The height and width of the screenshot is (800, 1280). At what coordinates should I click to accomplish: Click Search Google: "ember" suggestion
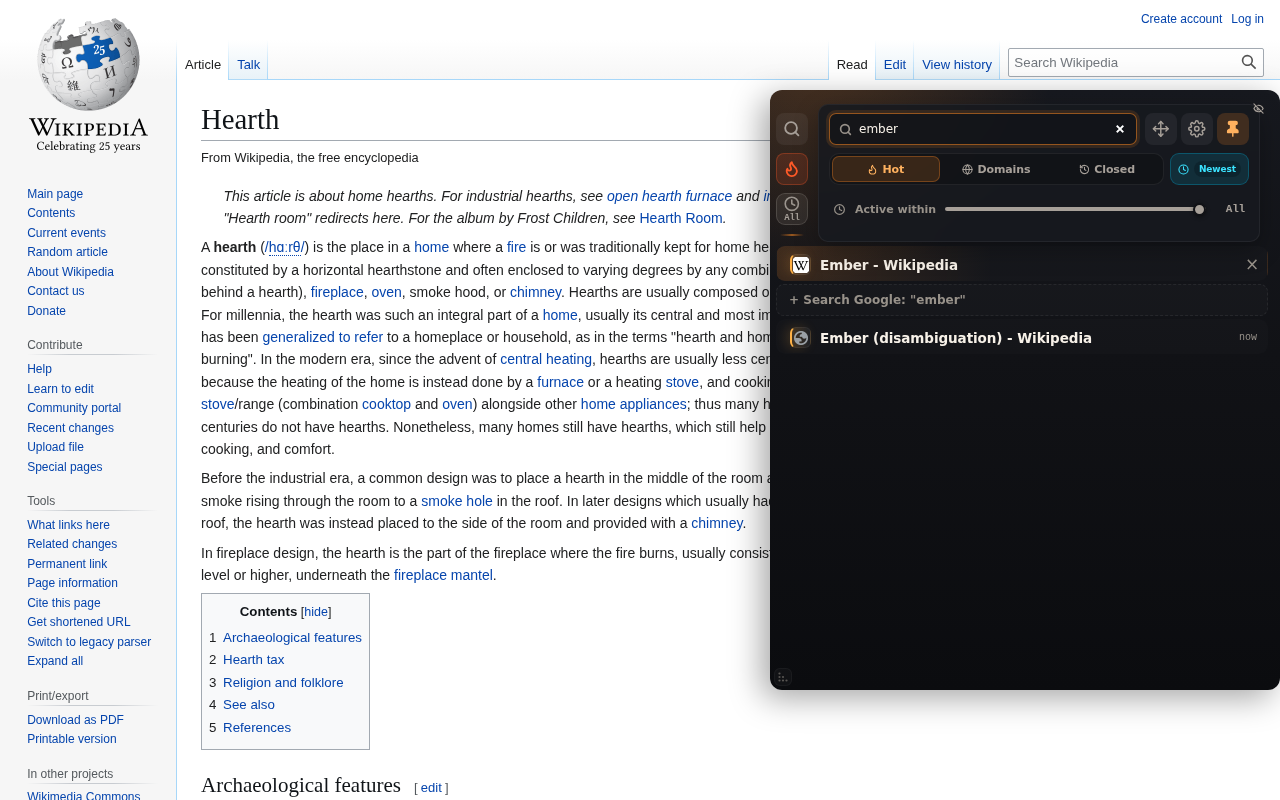pyautogui.click(x=1022, y=300)
